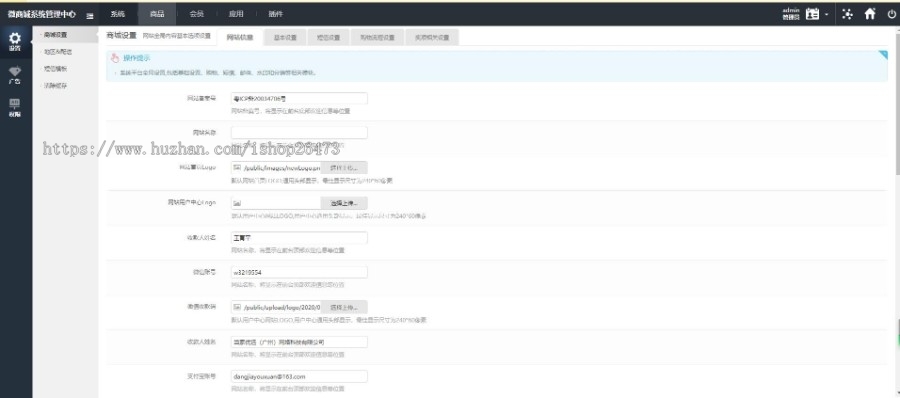The height and width of the screenshot is (398, 900).
Task: Focus the /public/upload/logo/2020 path field
Action: (276, 307)
